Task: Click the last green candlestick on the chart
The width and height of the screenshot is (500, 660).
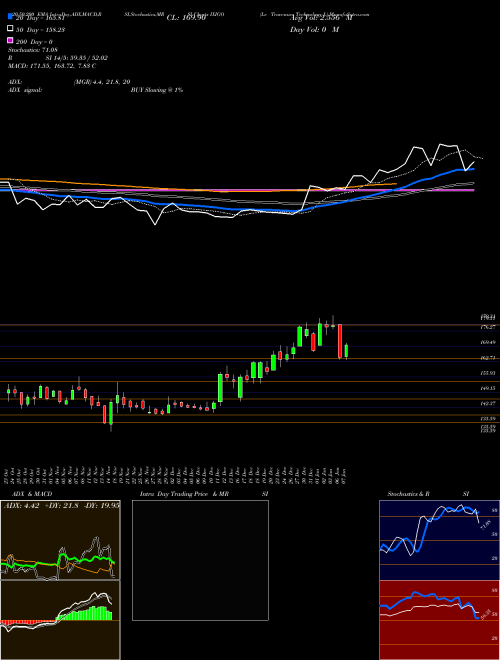Action: click(346, 351)
